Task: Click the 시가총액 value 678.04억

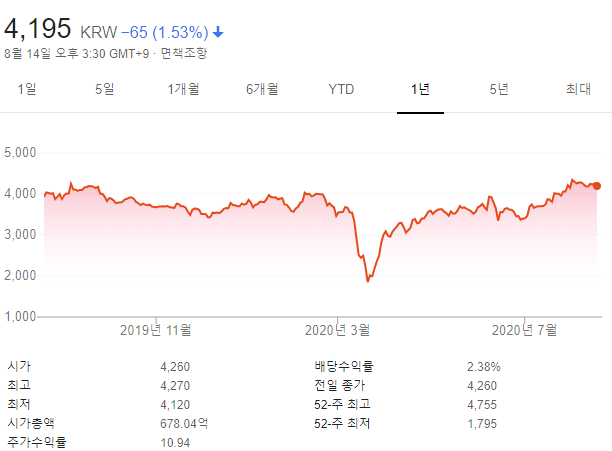Action: (x=184, y=423)
